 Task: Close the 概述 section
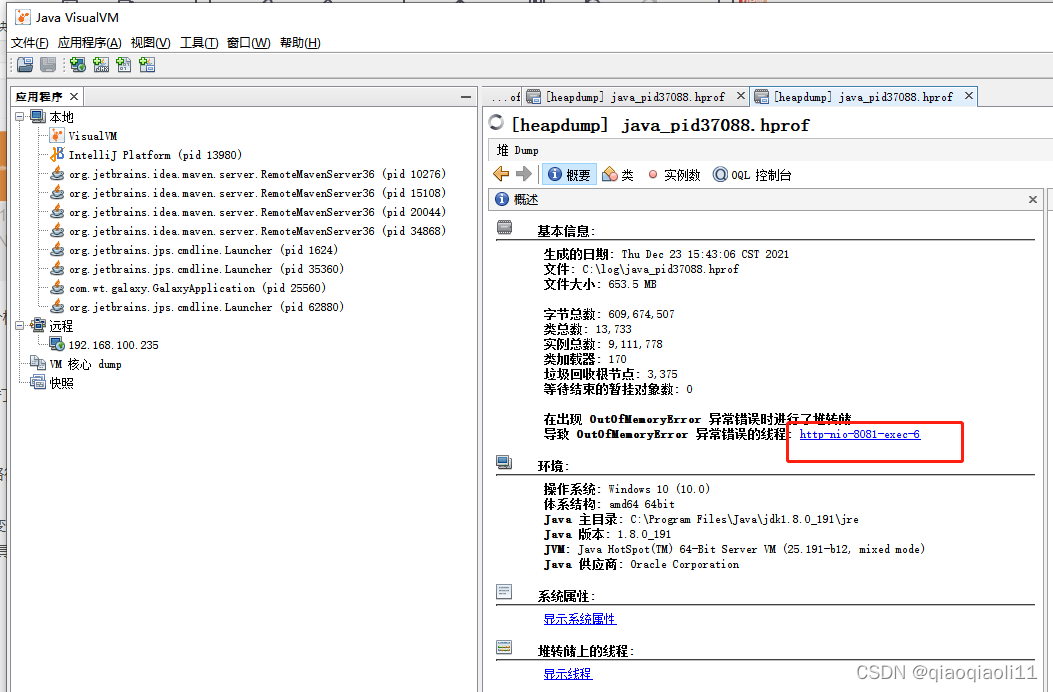click(1033, 200)
